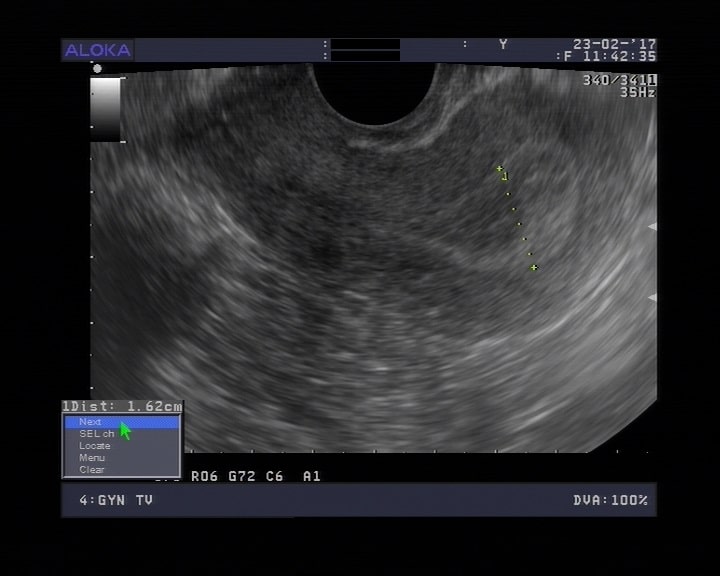
Task: Select Next in the measurement menu
Action: 90,422
